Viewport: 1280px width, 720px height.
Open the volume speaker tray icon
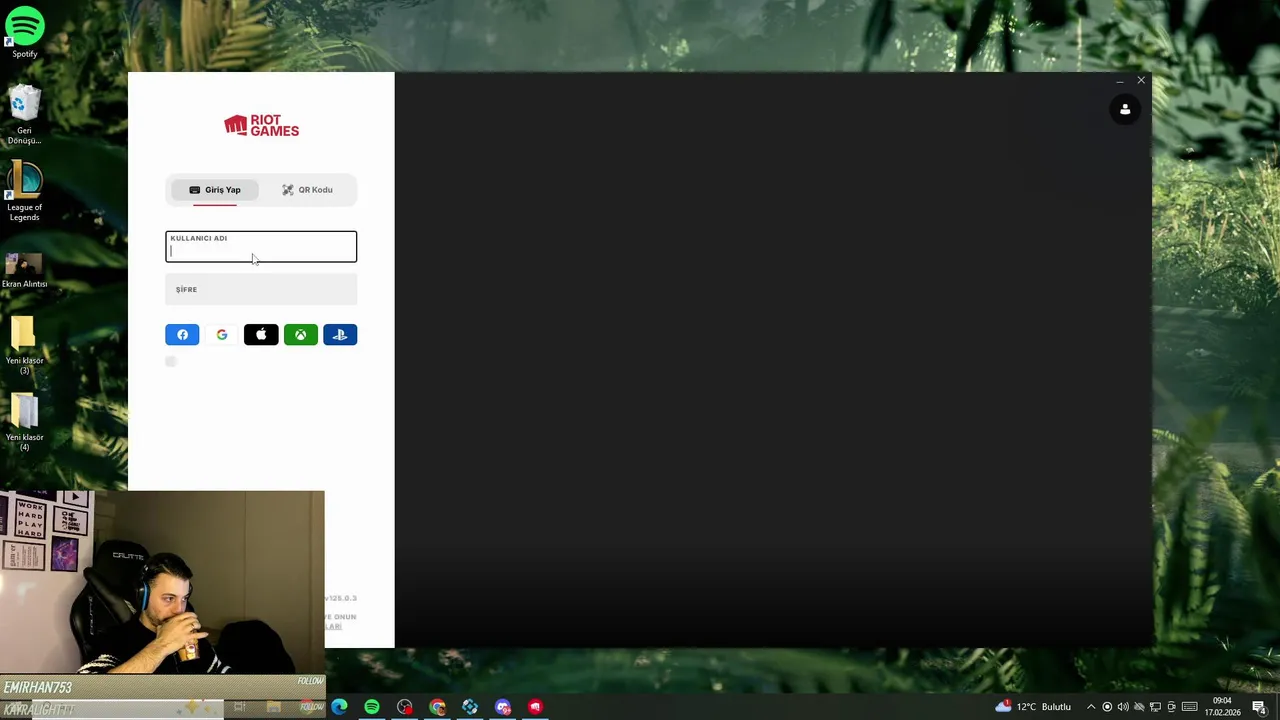pyautogui.click(x=1123, y=707)
